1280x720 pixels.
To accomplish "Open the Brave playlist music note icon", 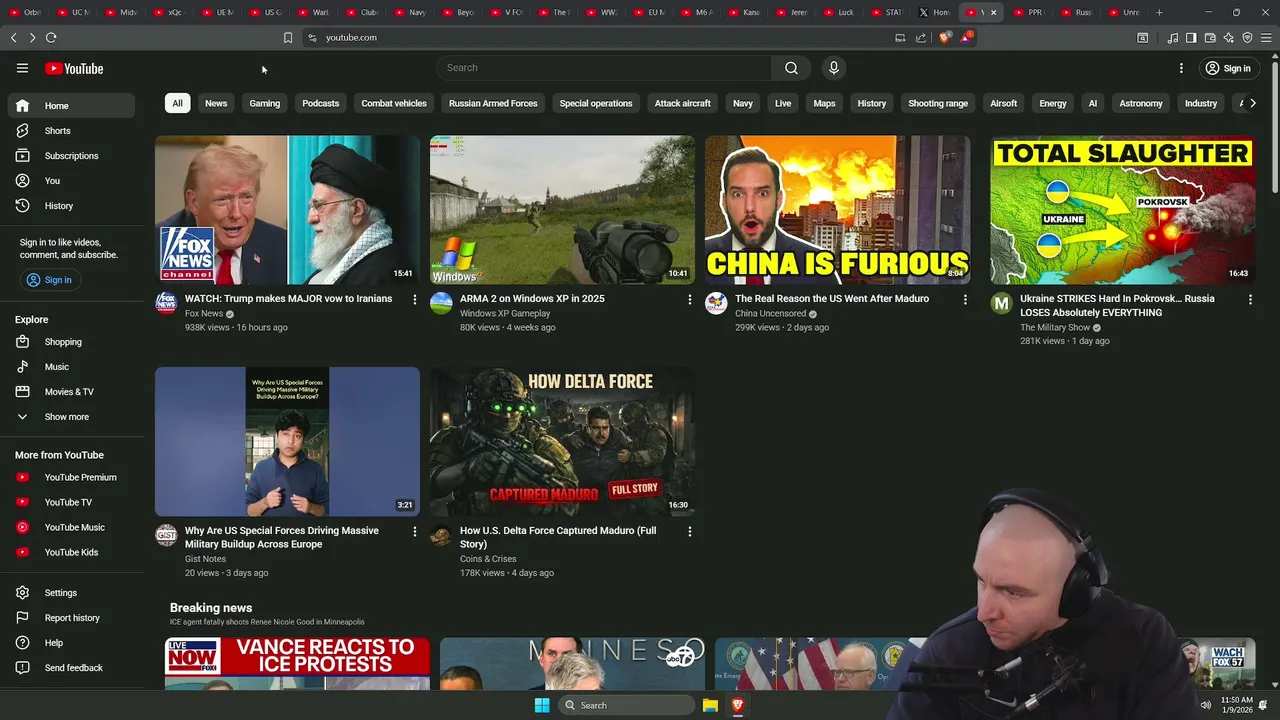I will click(x=1173, y=38).
